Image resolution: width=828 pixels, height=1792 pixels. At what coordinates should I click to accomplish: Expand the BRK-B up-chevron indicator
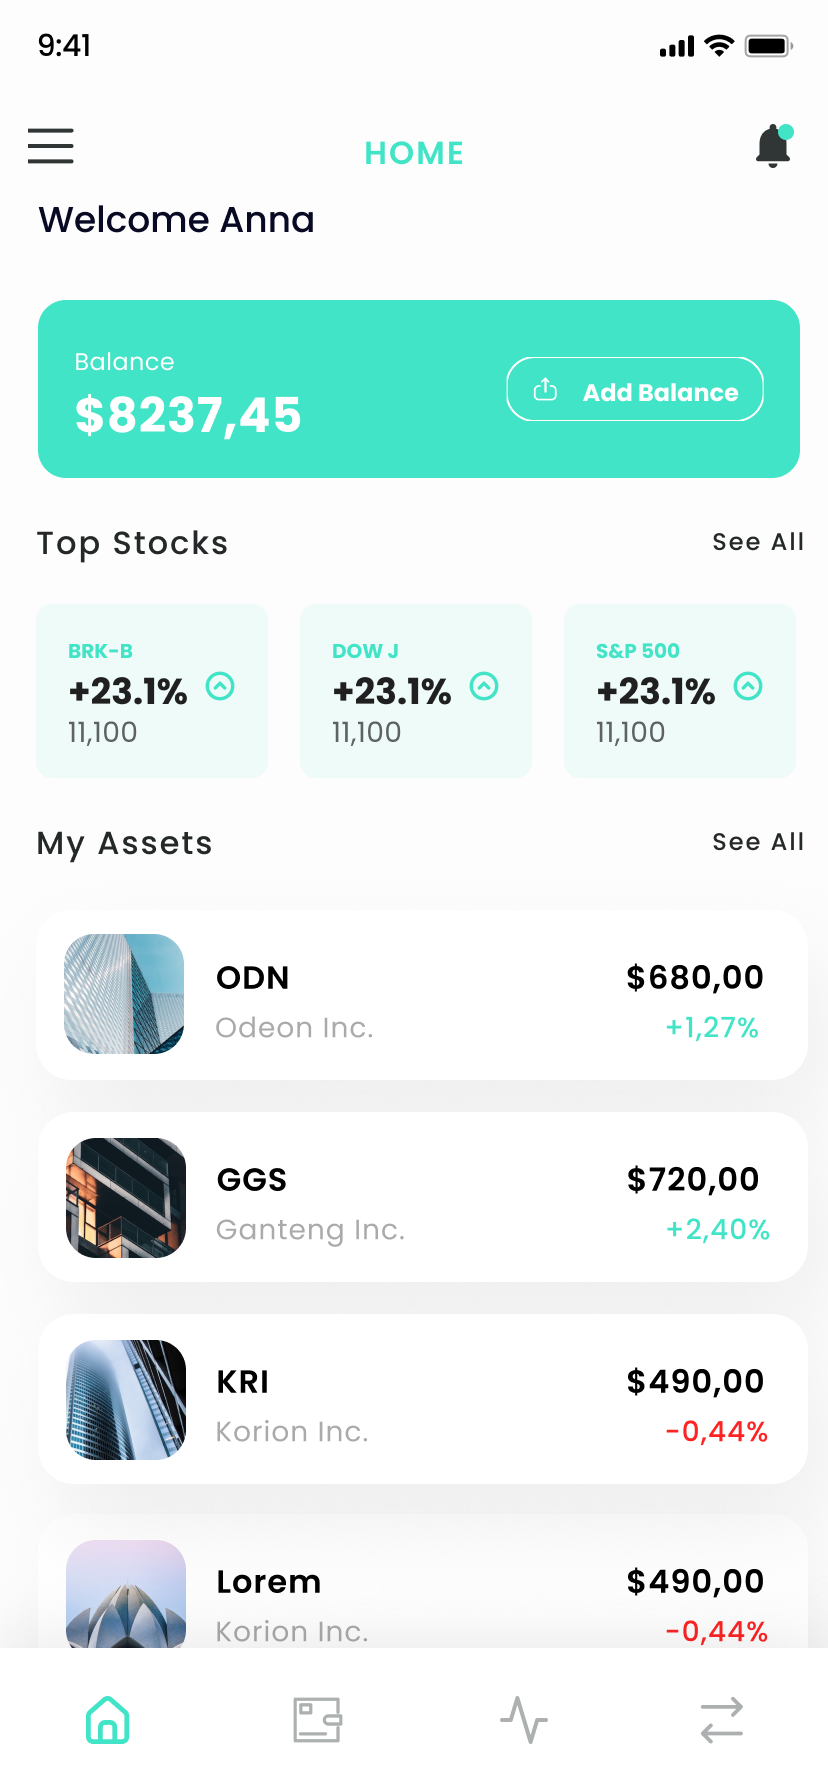[x=220, y=686]
